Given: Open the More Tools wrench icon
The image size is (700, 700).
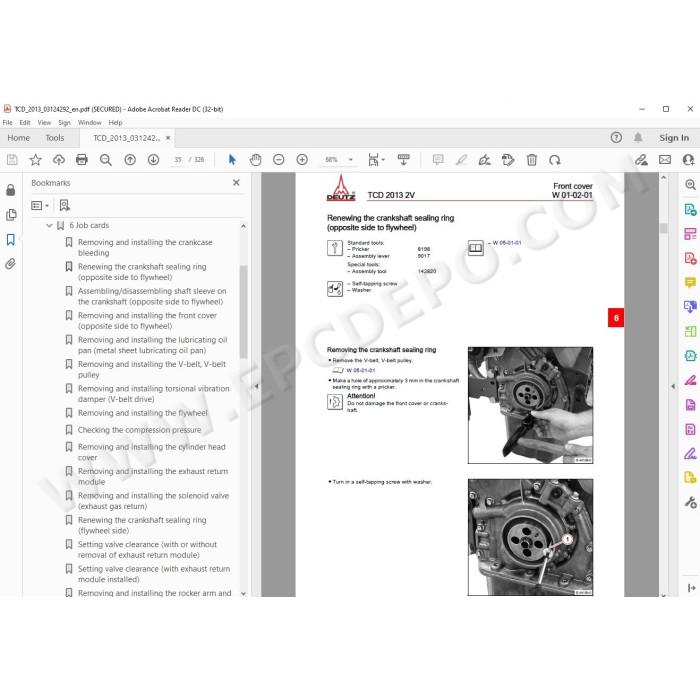Looking at the screenshot, I should (690, 503).
